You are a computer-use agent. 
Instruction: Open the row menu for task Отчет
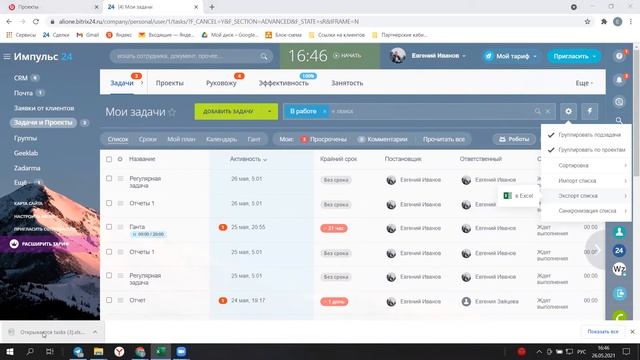pyautogui.click(x=120, y=300)
